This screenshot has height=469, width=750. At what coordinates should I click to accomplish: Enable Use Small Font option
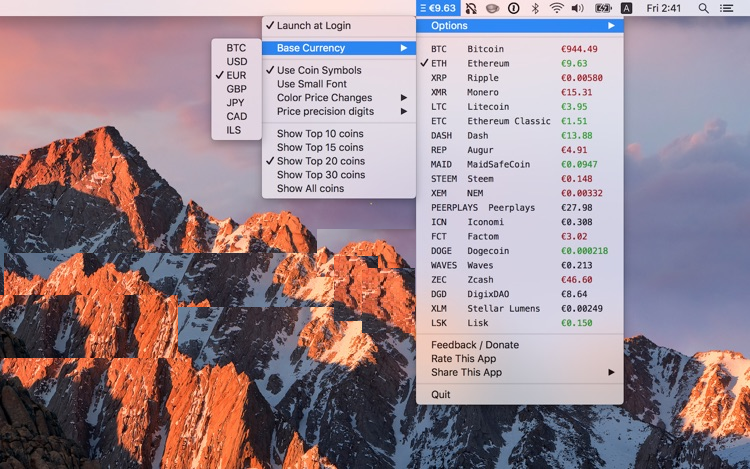[x=339, y=84]
